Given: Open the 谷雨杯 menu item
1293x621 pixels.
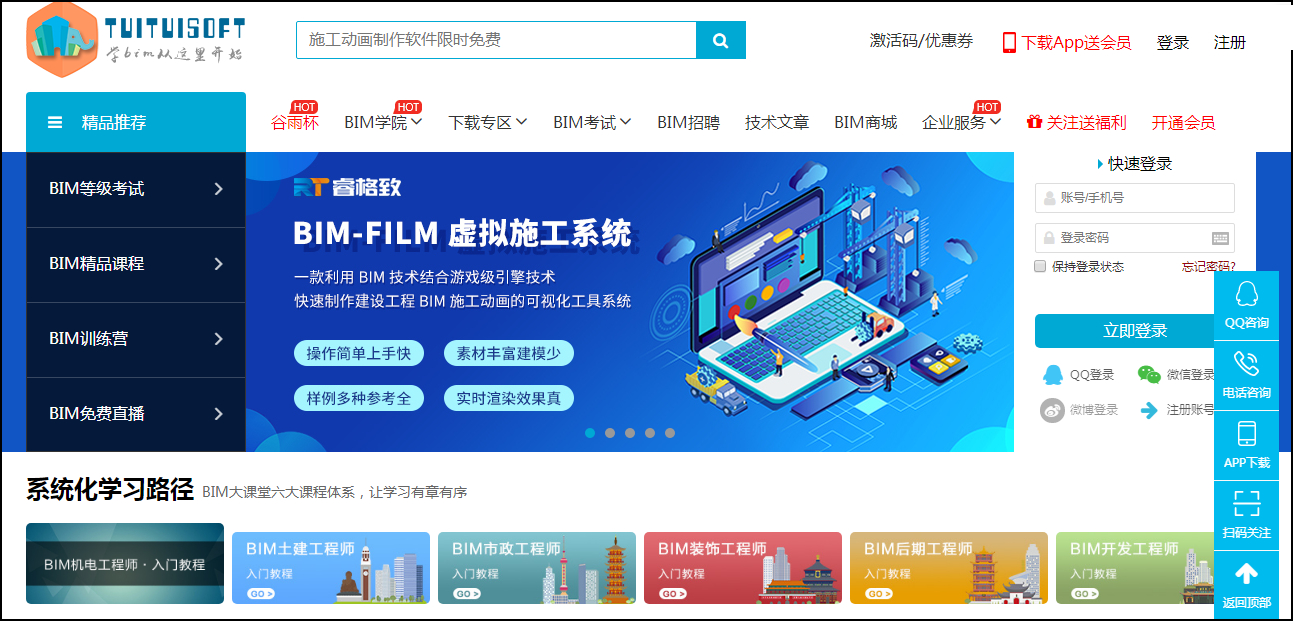Looking at the screenshot, I should point(295,122).
